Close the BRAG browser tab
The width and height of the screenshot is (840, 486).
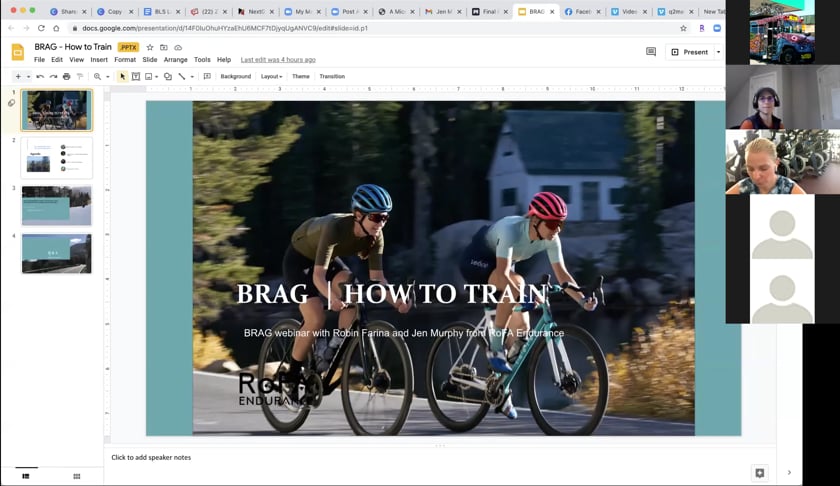pyautogui.click(x=552, y=11)
